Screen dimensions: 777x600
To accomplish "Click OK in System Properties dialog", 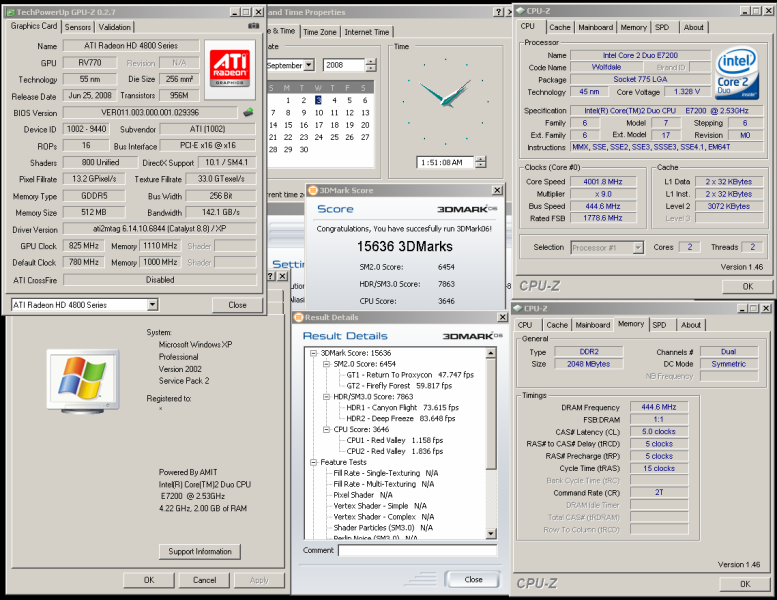I will pos(149,580).
